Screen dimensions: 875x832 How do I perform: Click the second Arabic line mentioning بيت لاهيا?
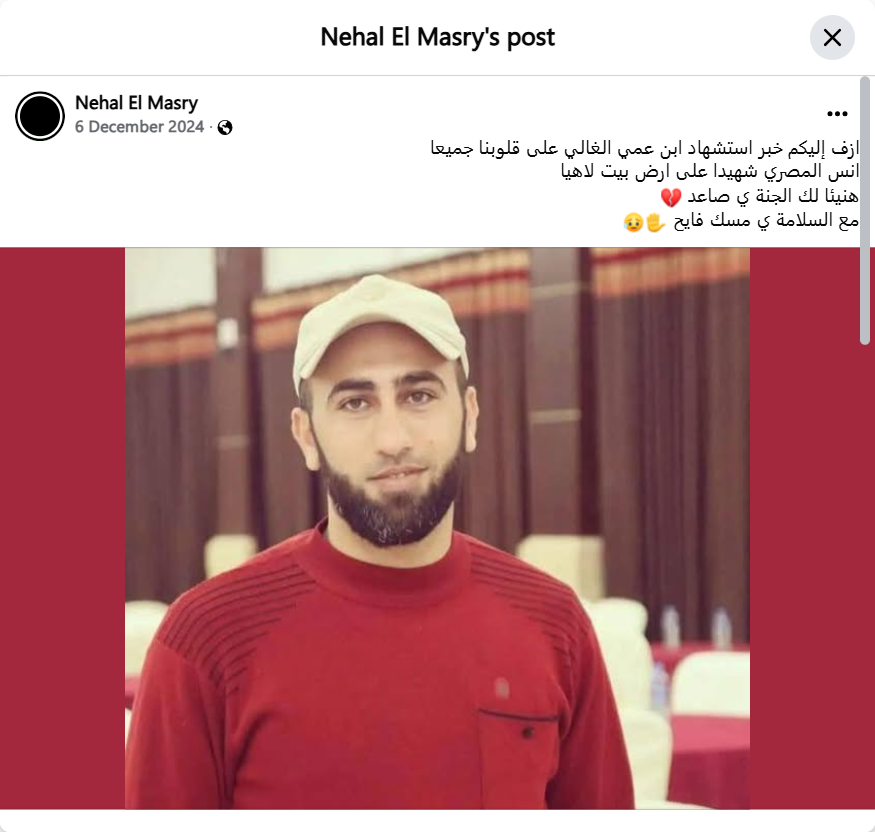[710, 172]
